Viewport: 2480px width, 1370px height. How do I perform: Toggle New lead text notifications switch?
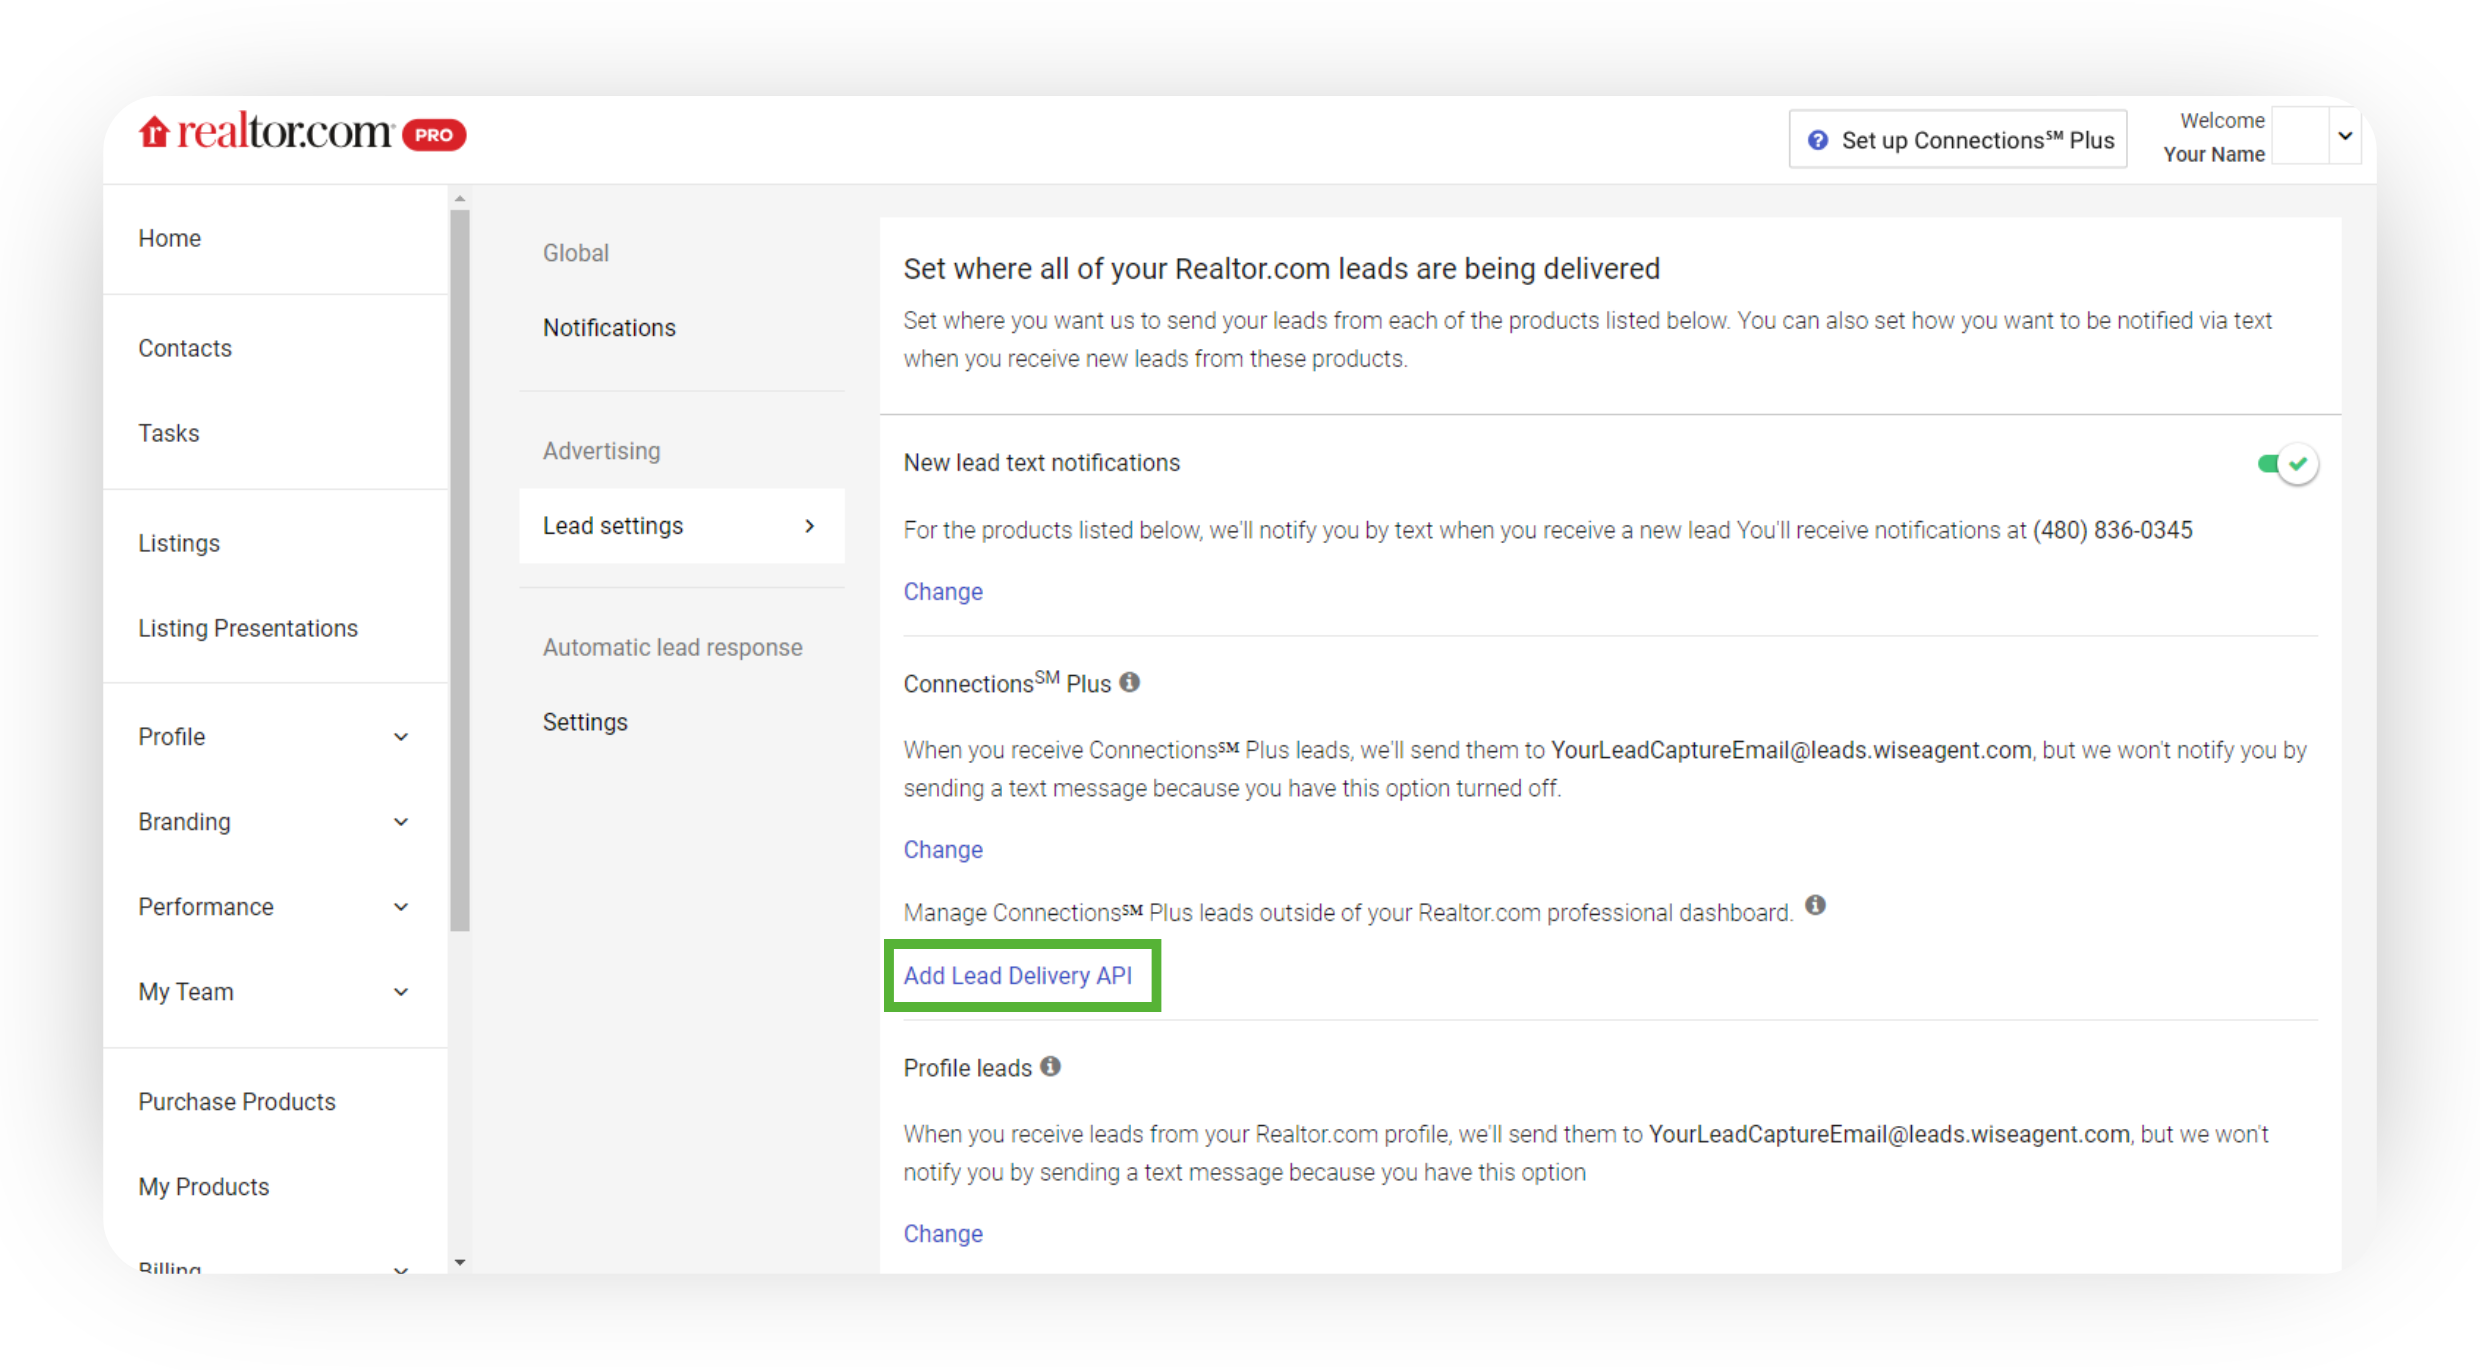2287,464
